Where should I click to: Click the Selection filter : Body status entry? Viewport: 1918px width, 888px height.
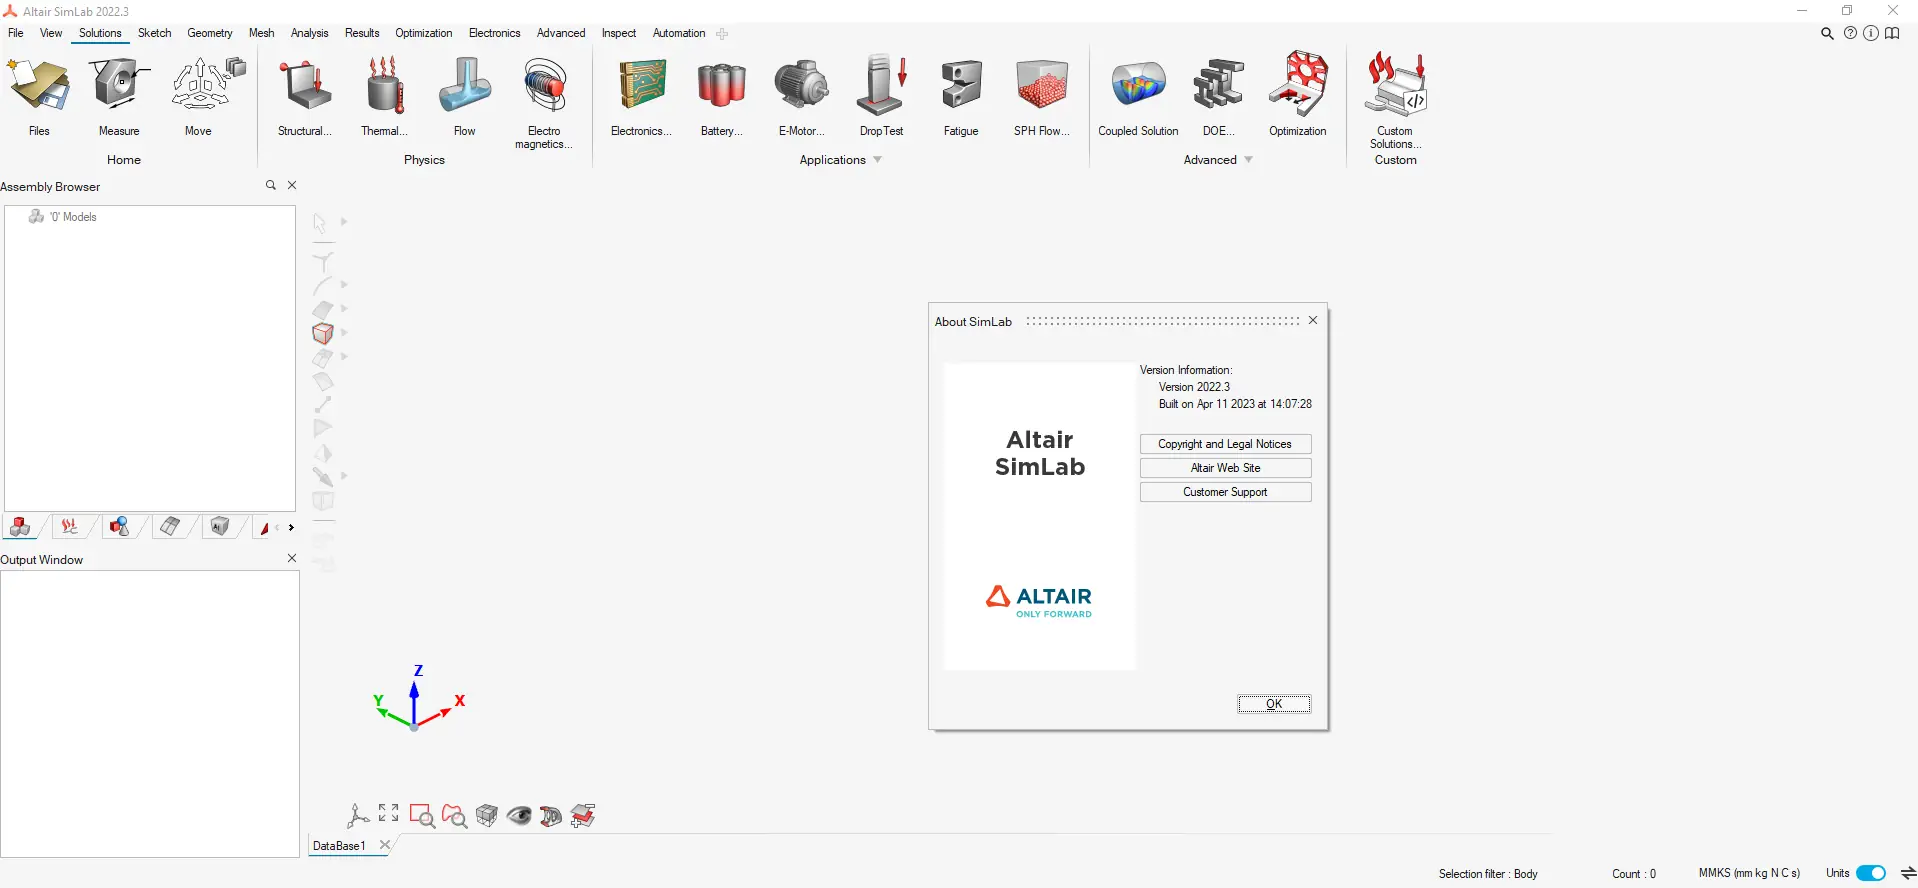(1488, 874)
